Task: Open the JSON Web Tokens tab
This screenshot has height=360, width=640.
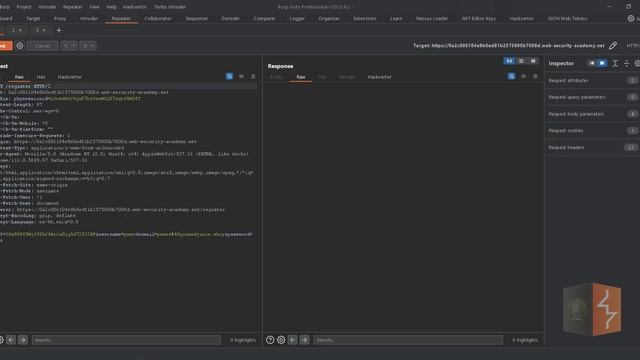Action: click(567, 19)
